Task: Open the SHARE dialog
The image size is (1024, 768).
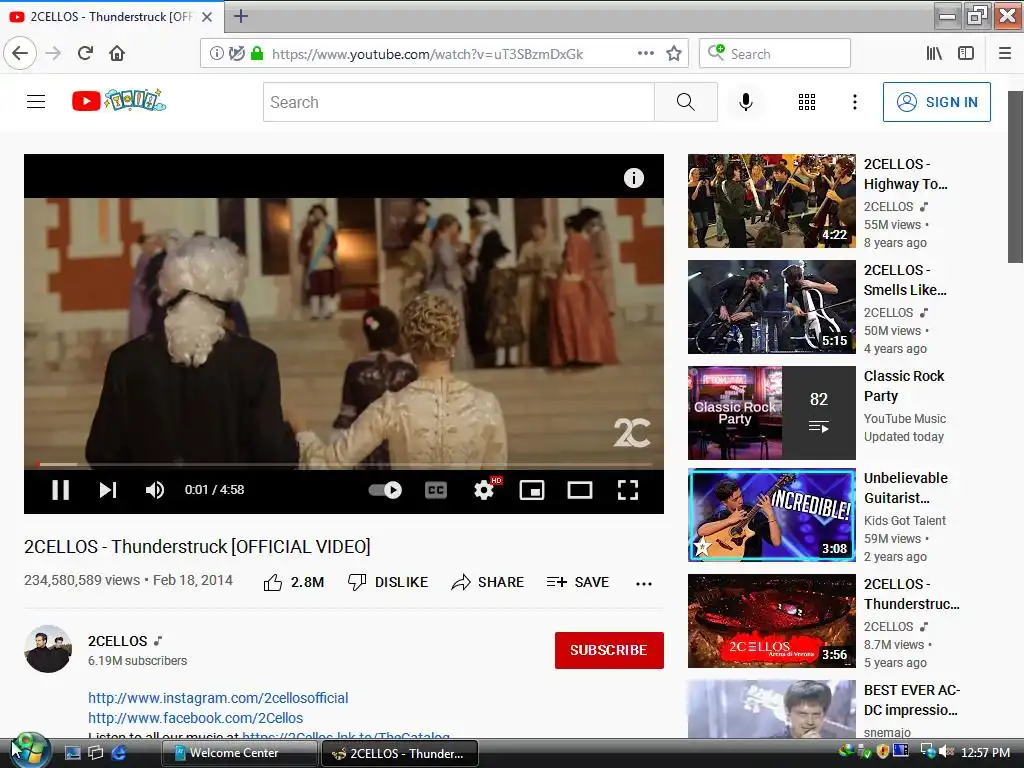Action: tap(488, 582)
